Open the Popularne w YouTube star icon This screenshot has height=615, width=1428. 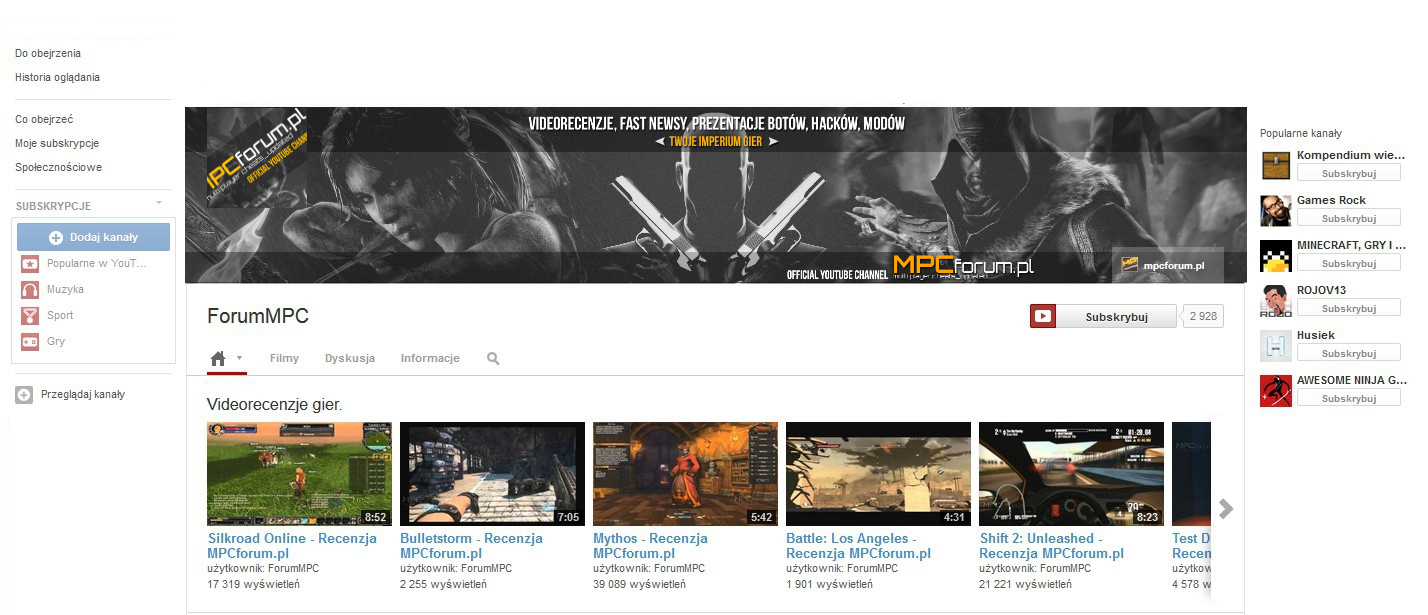tap(30, 263)
